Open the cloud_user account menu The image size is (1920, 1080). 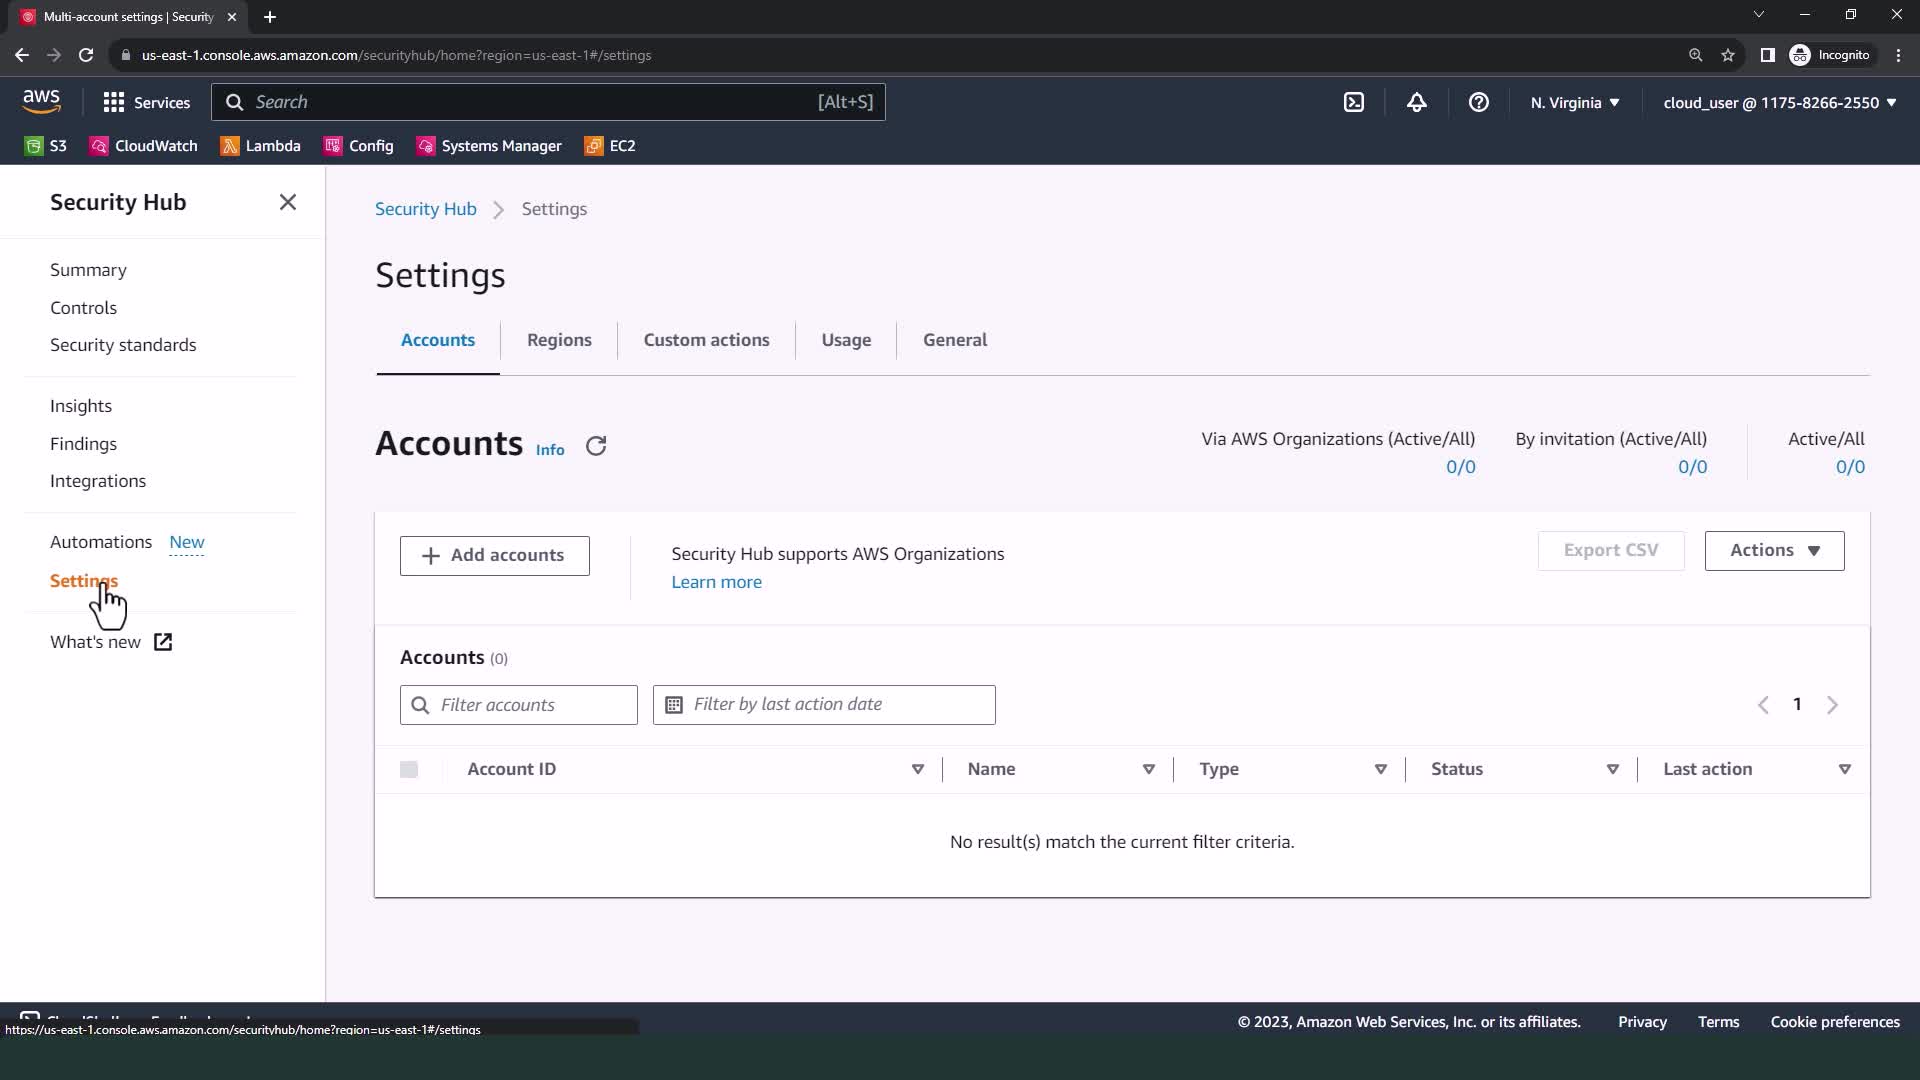[1779, 102]
